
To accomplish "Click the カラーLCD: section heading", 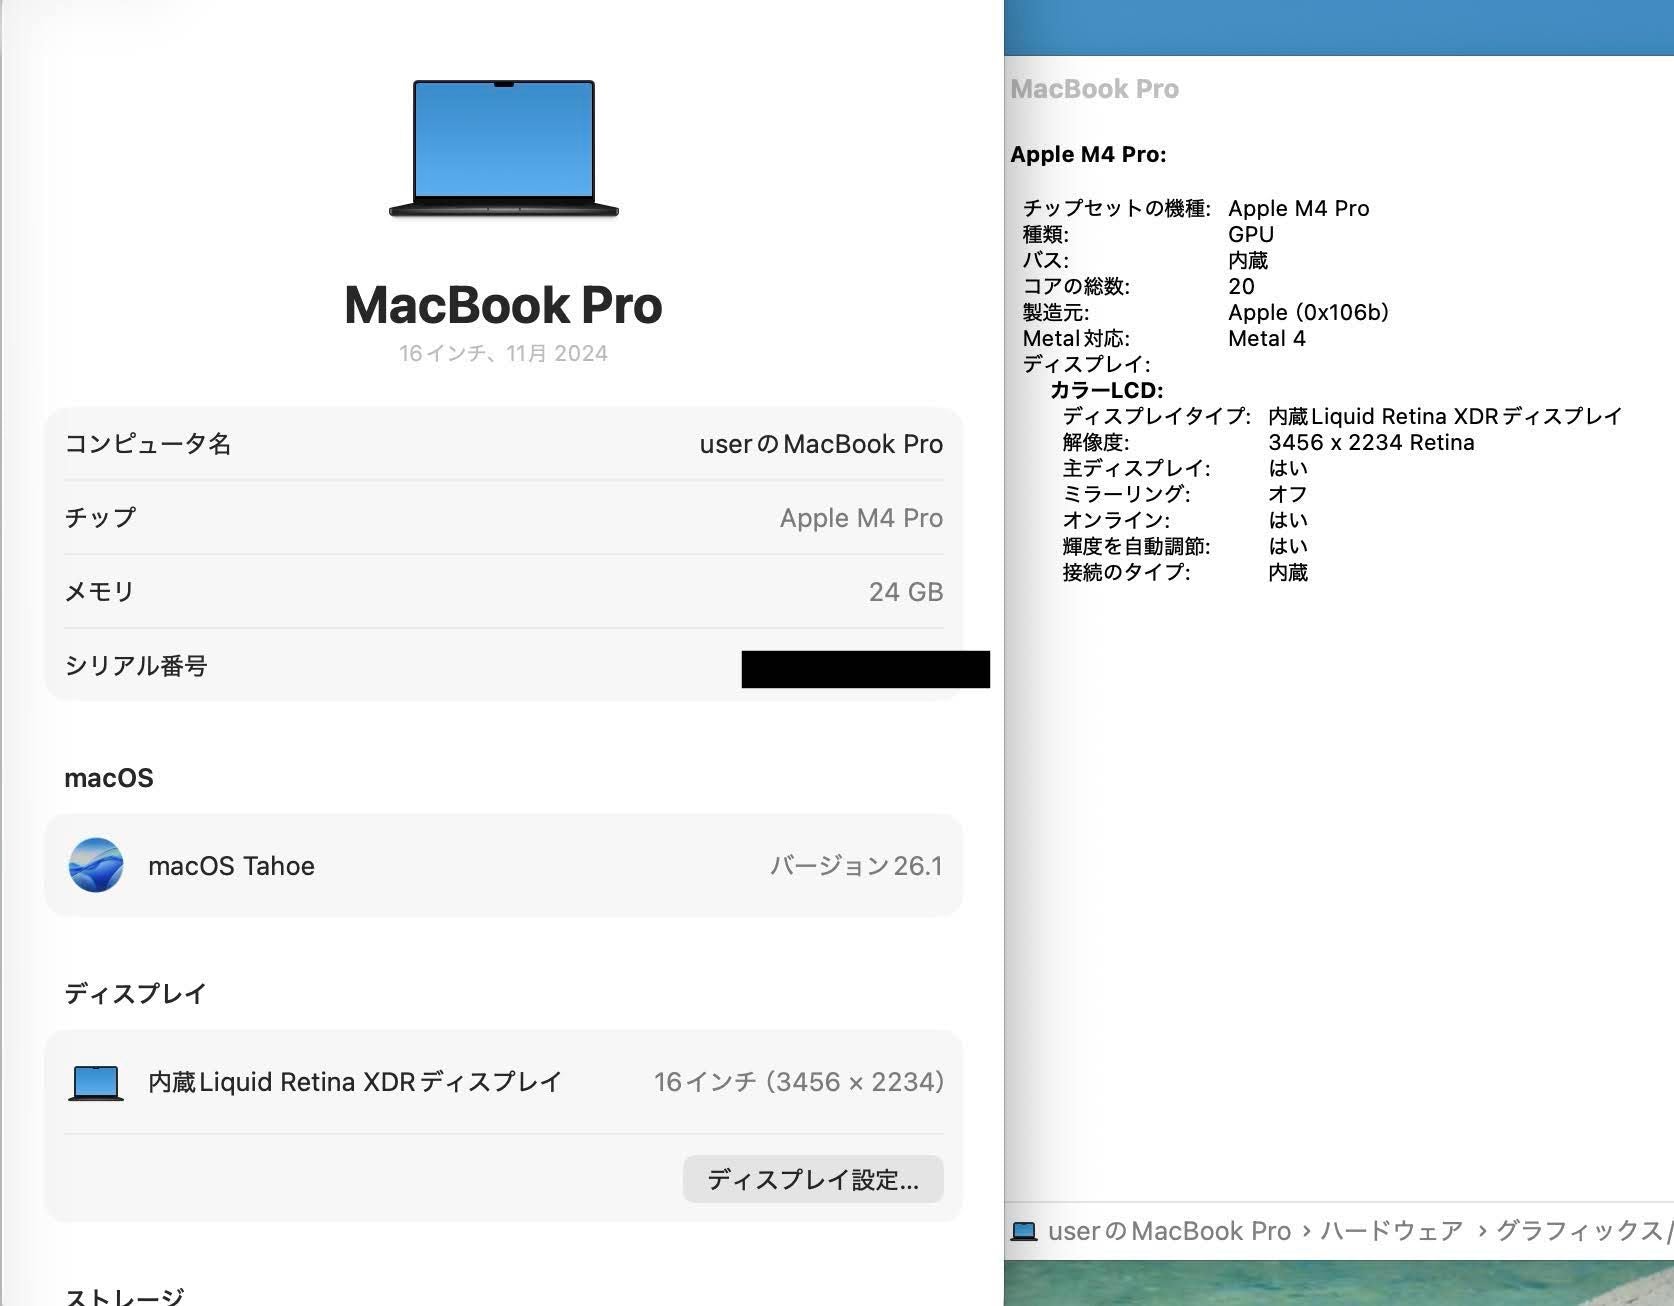I will coord(1106,391).
